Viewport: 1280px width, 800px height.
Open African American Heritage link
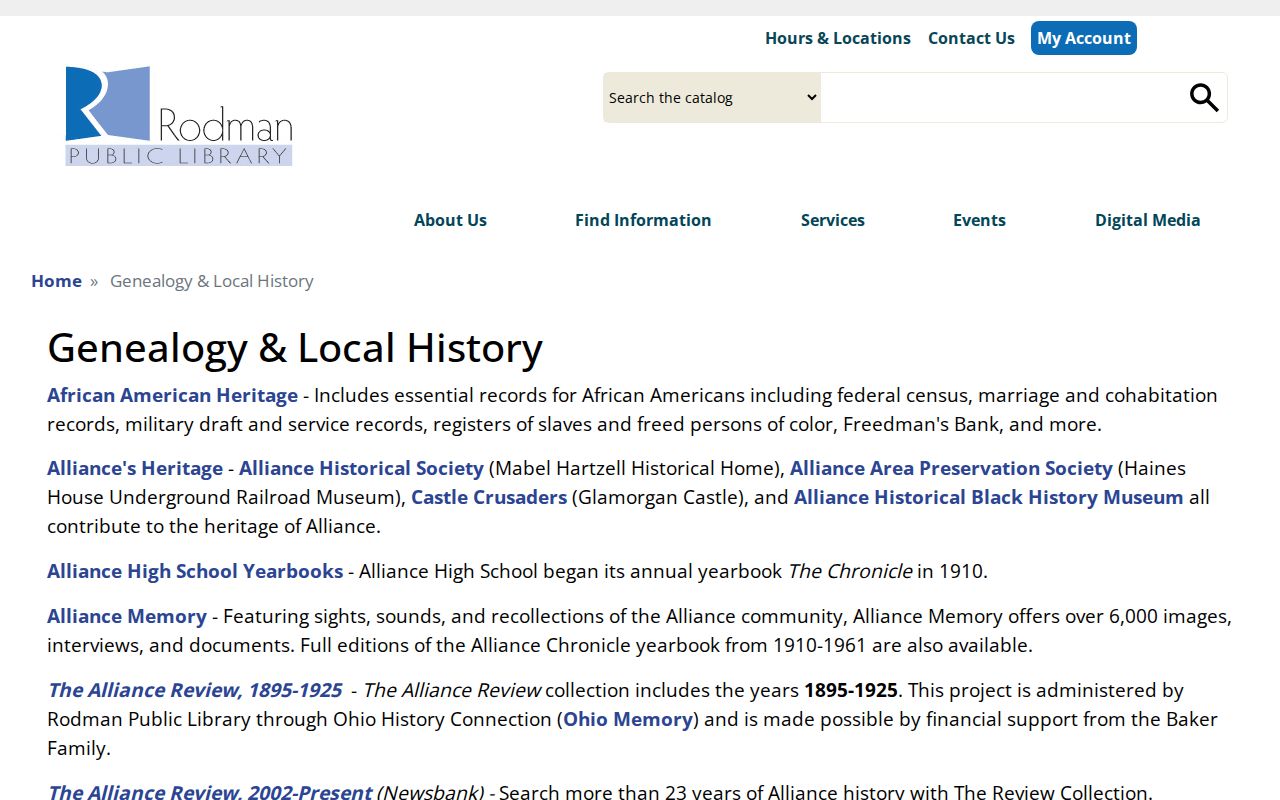coord(172,395)
